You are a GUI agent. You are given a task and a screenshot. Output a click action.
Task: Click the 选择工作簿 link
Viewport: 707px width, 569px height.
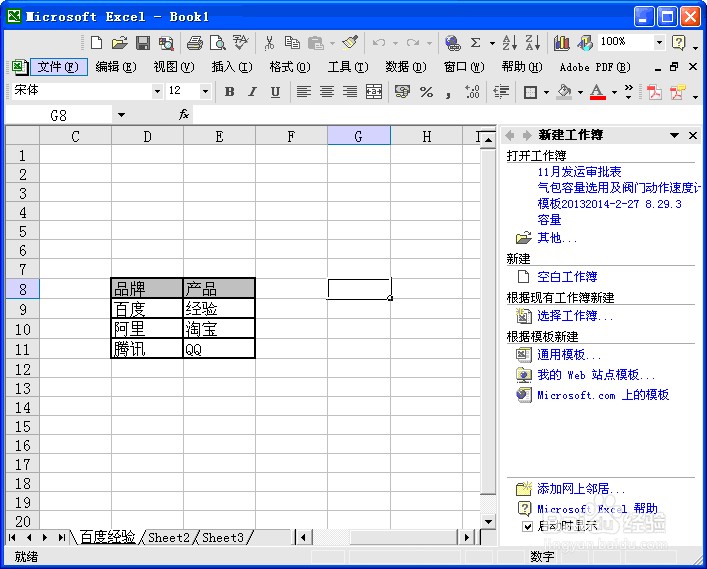pos(575,316)
